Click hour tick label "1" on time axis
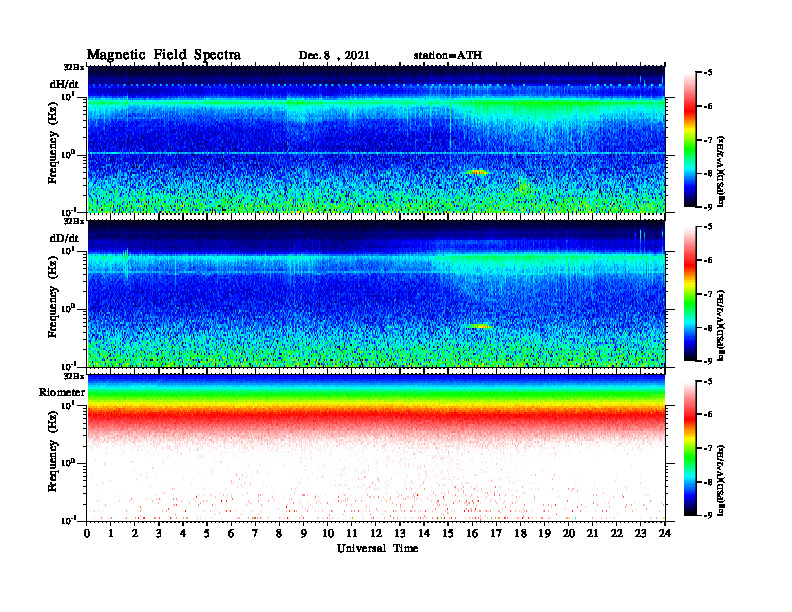Screen dimensions: 792x612 point(111,533)
